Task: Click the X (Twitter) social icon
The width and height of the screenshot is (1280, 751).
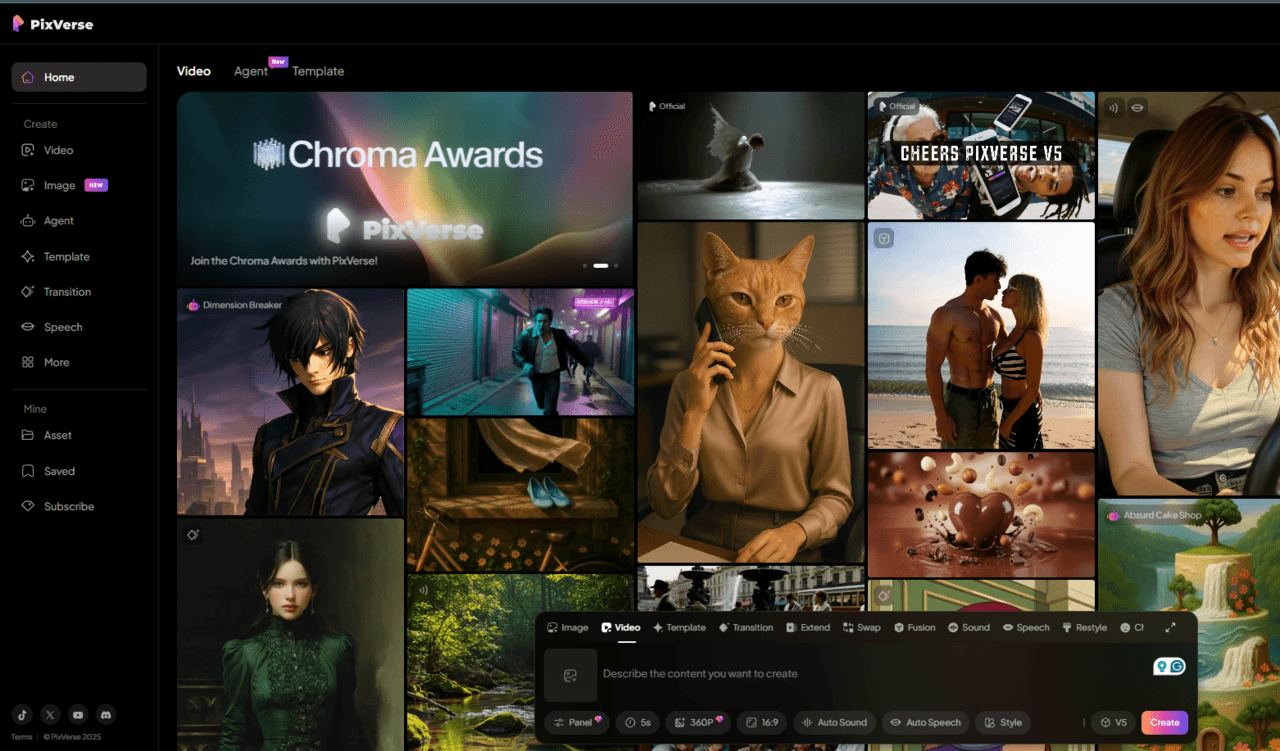Action: tap(50, 714)
